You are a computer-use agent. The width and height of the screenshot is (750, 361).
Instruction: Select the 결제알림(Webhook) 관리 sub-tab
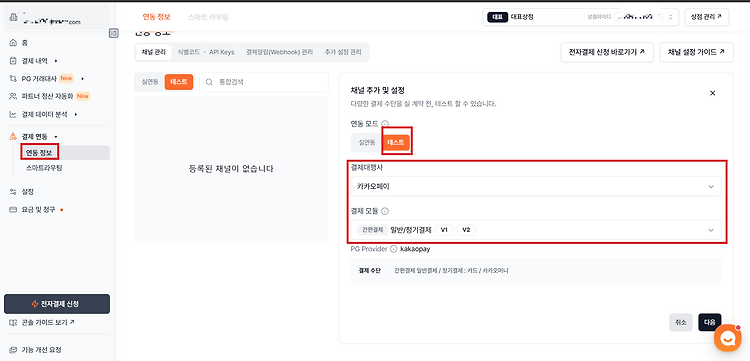click(279, 52)
